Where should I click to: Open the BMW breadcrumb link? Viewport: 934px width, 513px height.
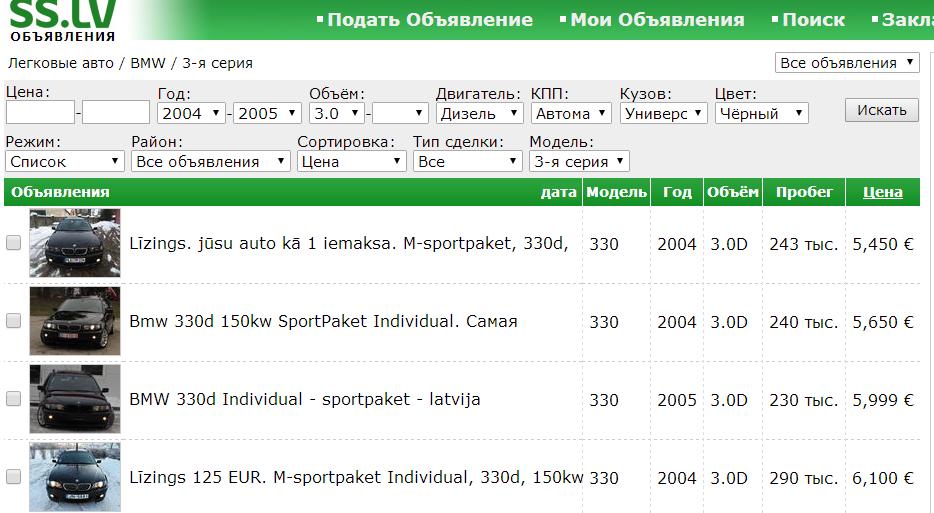click(148, 63)
